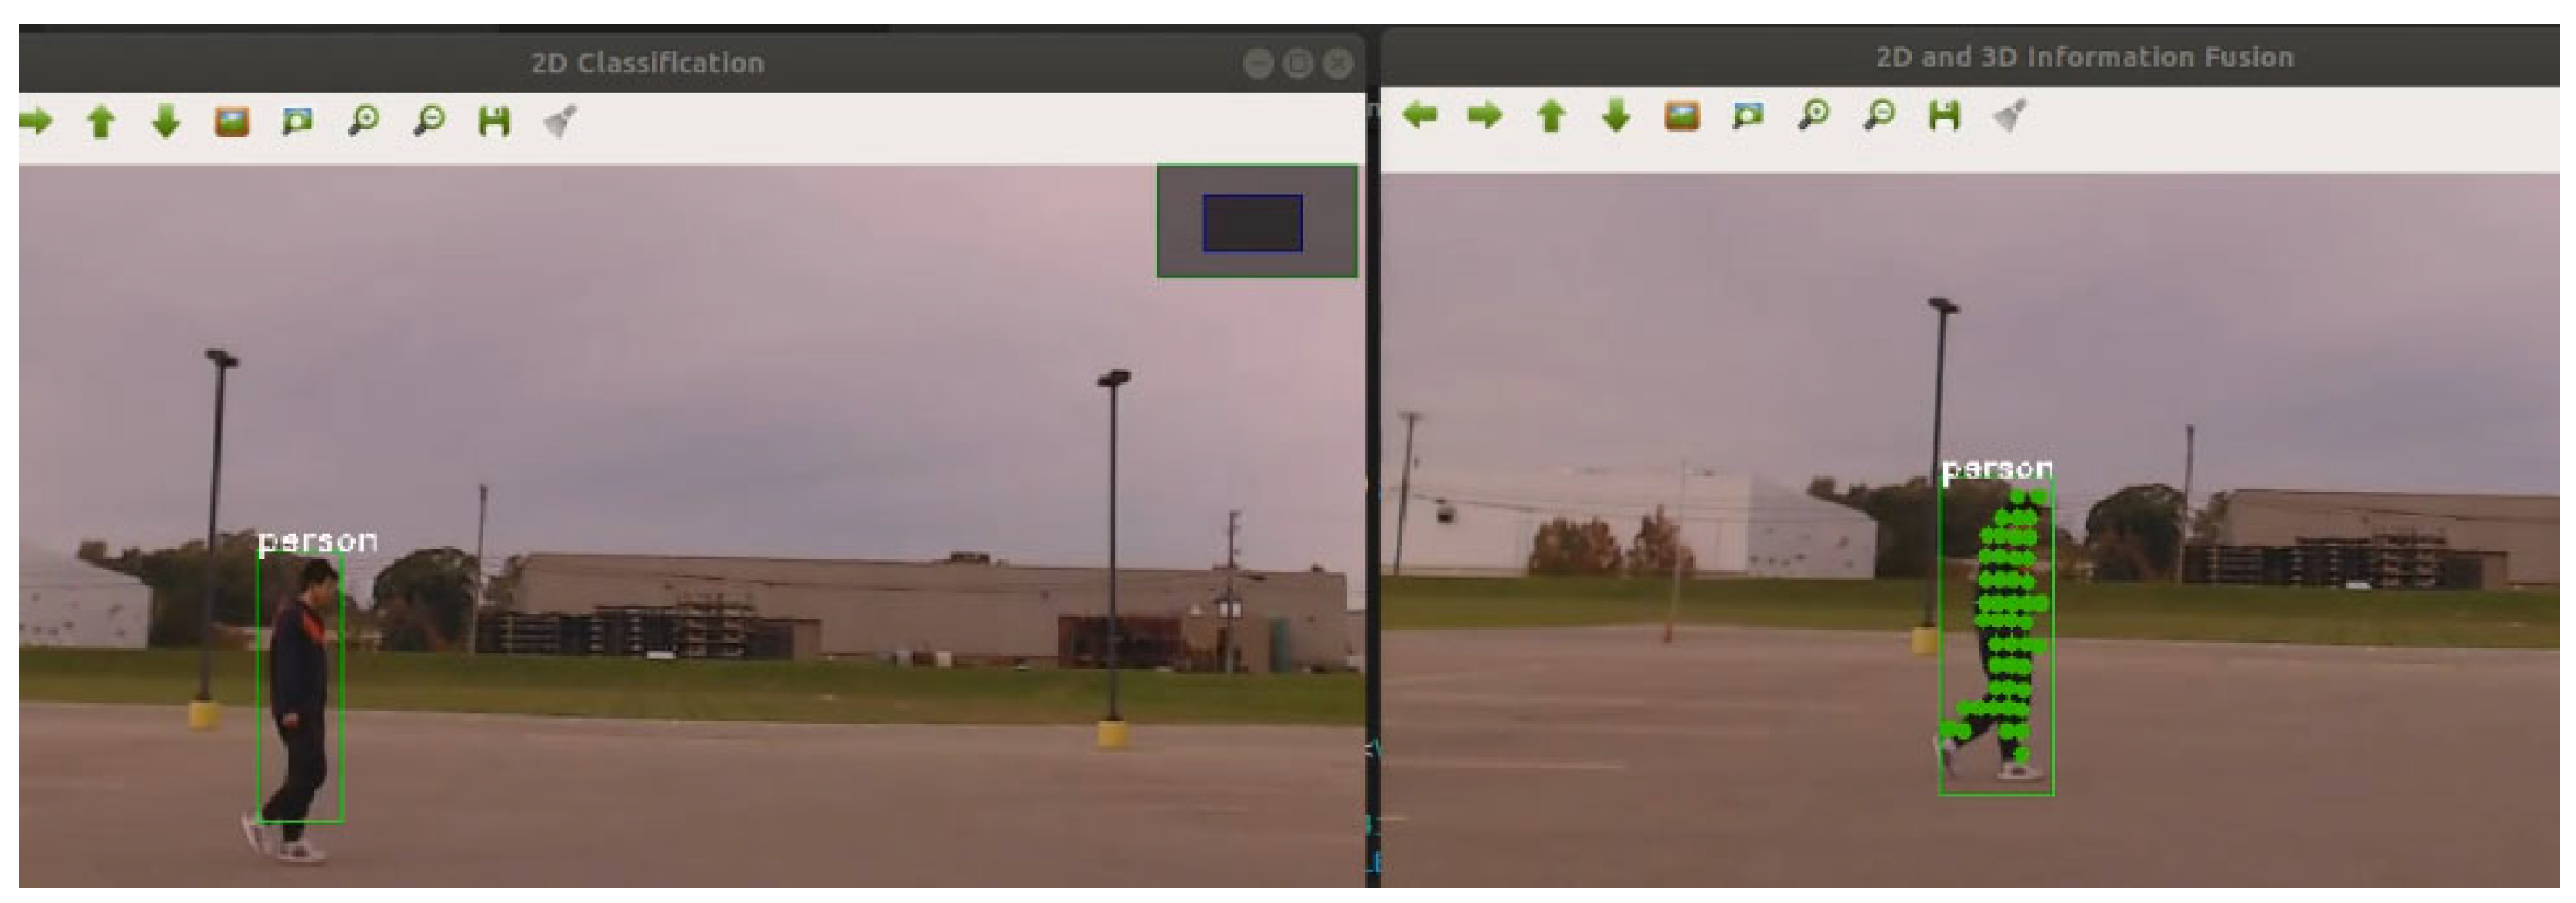
Task: Pan up in 2D Classification window
Action: click(x=101, y=122)
